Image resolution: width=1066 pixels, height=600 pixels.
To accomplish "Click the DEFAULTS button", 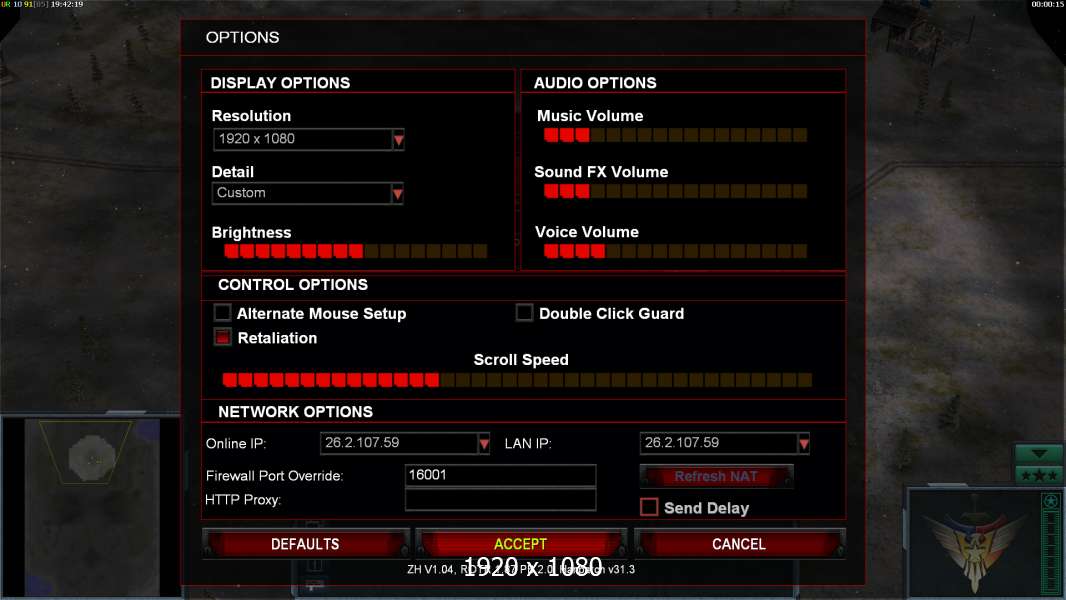I will coord(305,544).
